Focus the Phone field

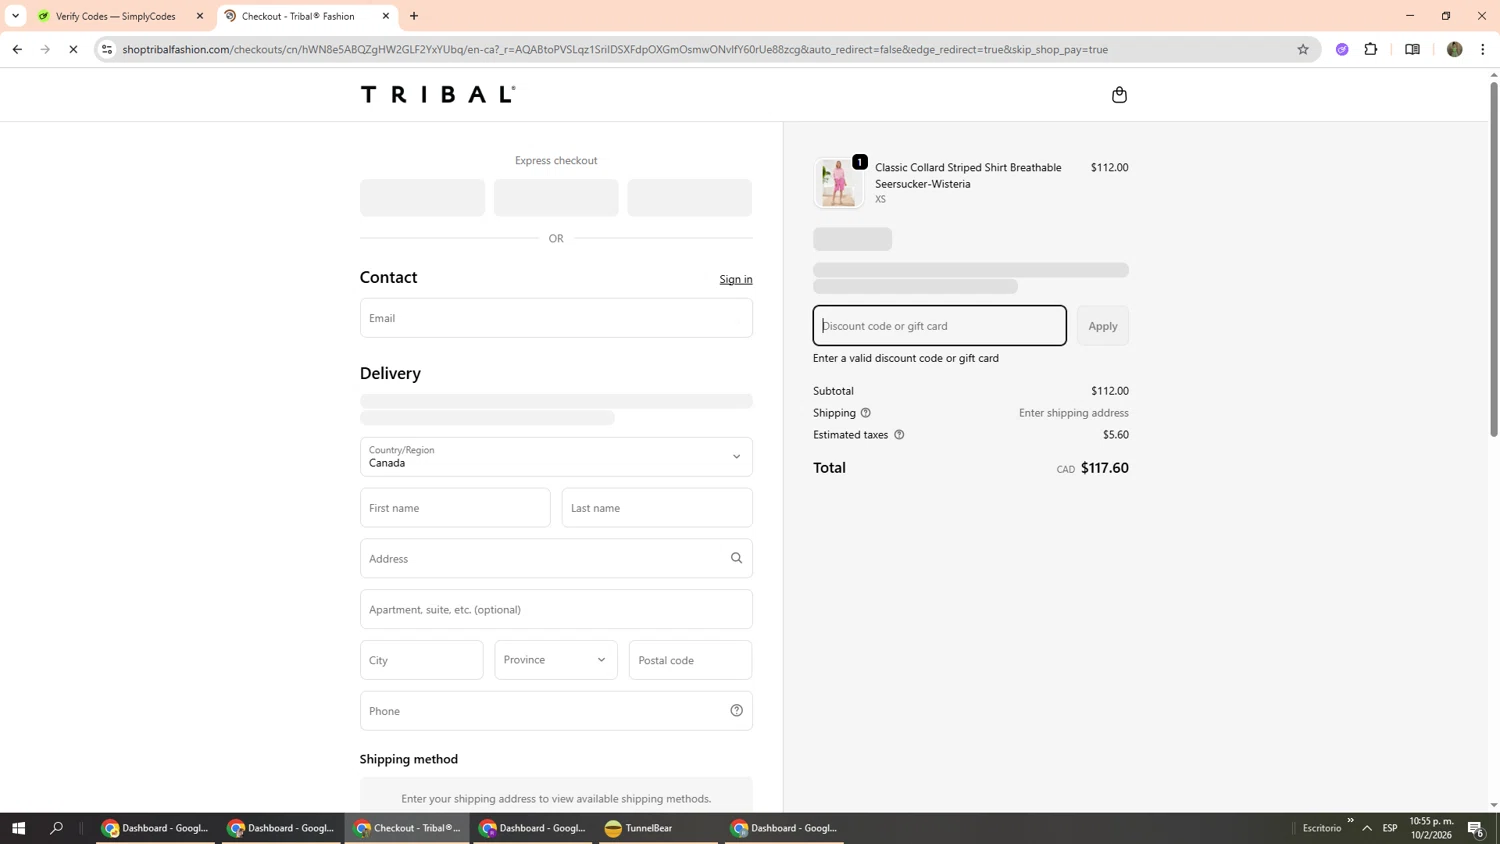point(556,711)
